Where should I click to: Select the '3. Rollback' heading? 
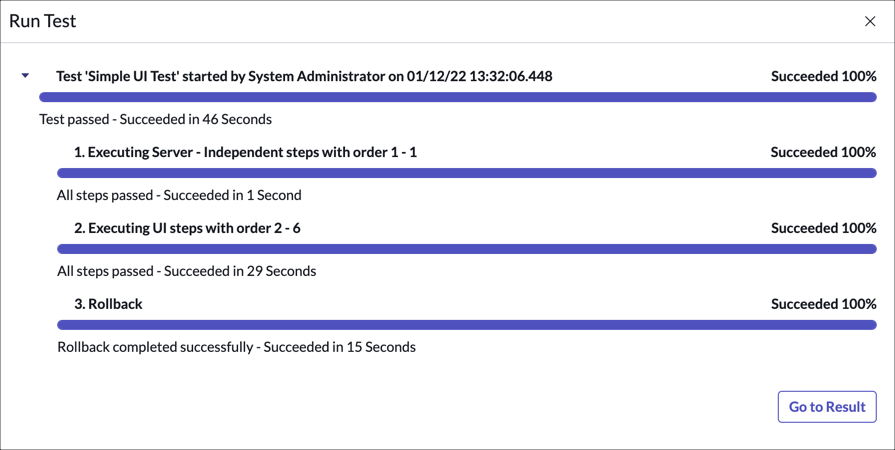108,304
